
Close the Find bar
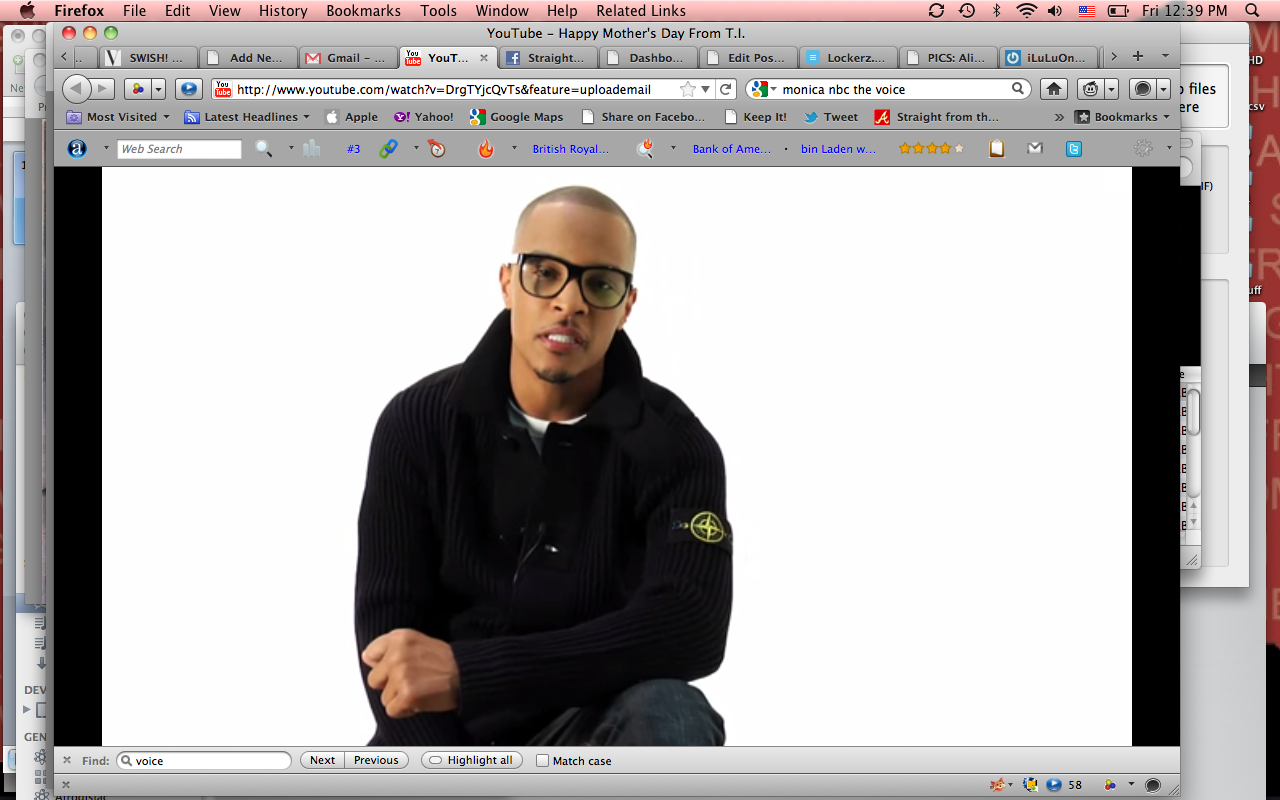pyautogui.click(x=67, y=761)
